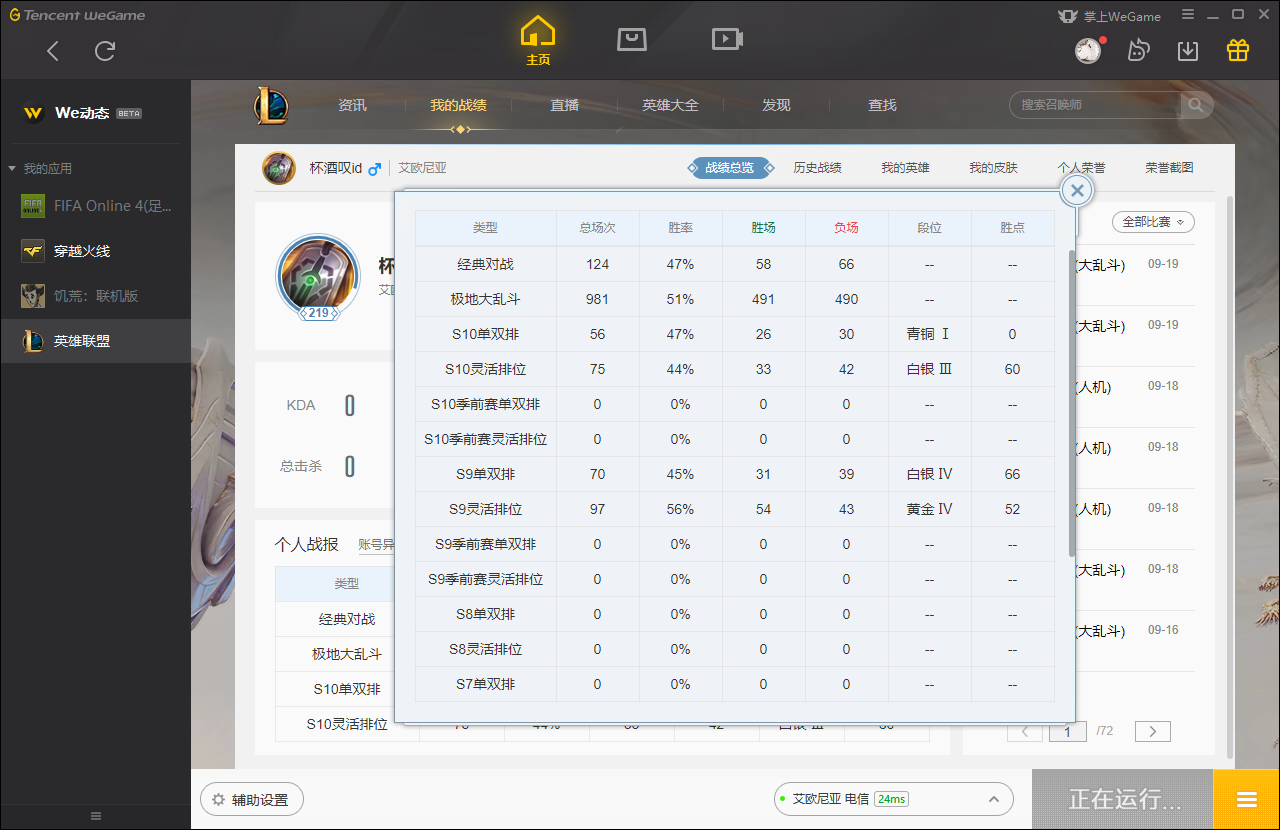
Task: Select 穿越火线 in the sidebar
Action: (x=82, y=251)
